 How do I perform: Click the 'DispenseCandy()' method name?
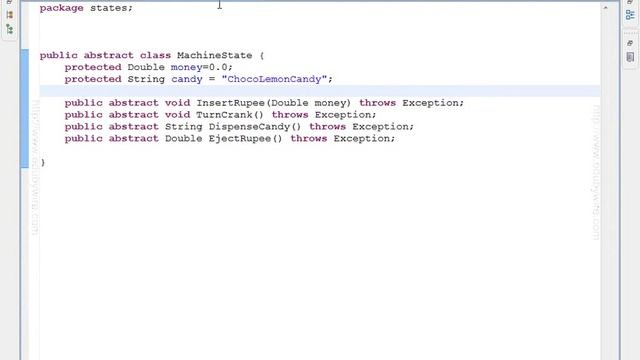[x=255, y=127]
